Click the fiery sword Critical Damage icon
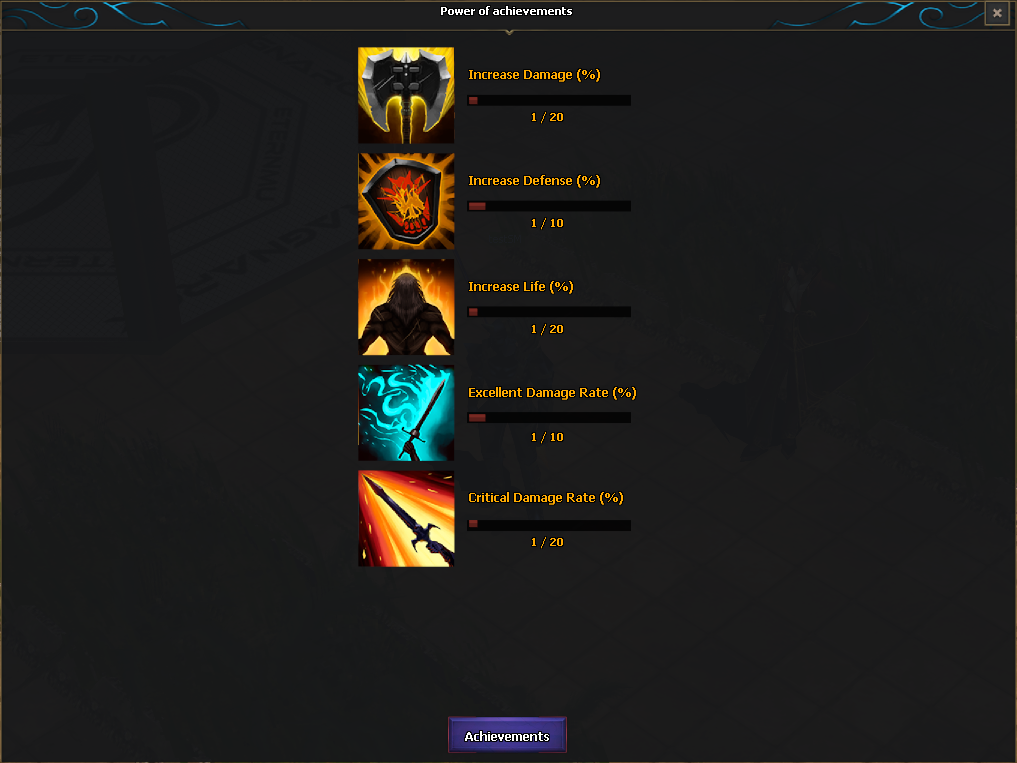This screenshot has width=1017, height=763. click(406, 518)
